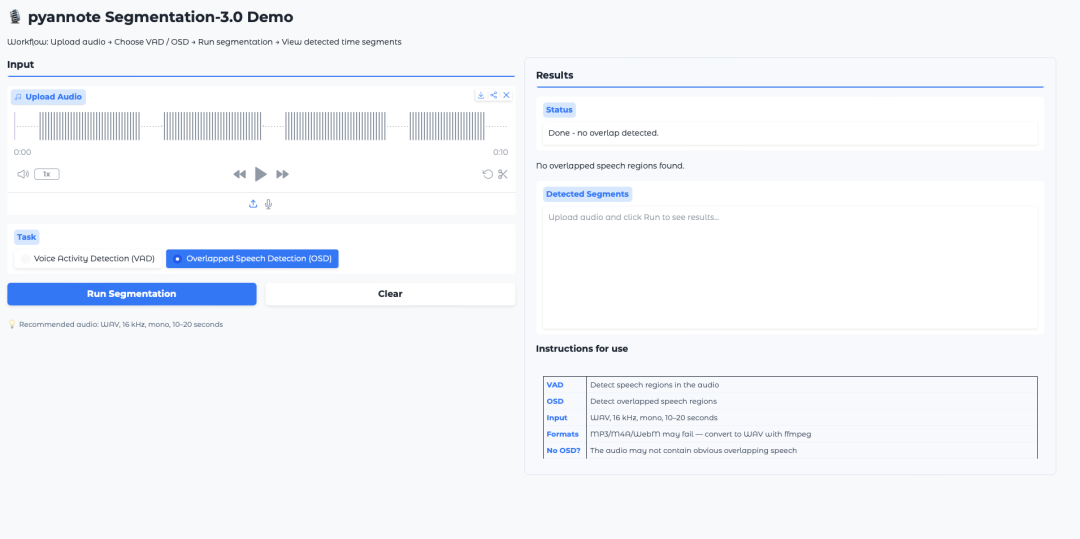Switch to microphone recording source

(x=269, y=204)
